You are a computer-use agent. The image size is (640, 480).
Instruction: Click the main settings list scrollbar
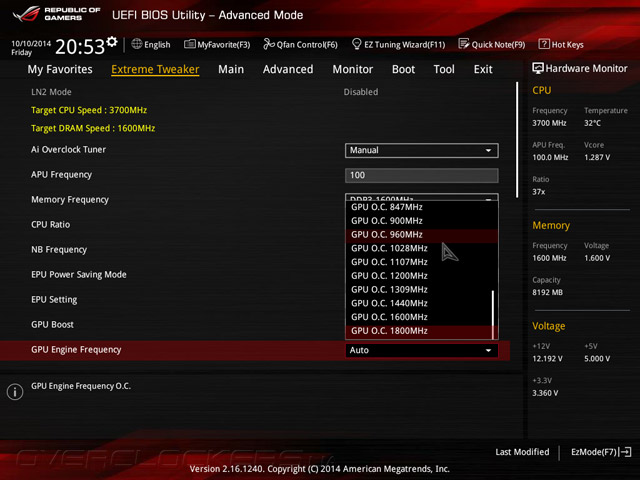pyautogui.click(x=517, y=140)
